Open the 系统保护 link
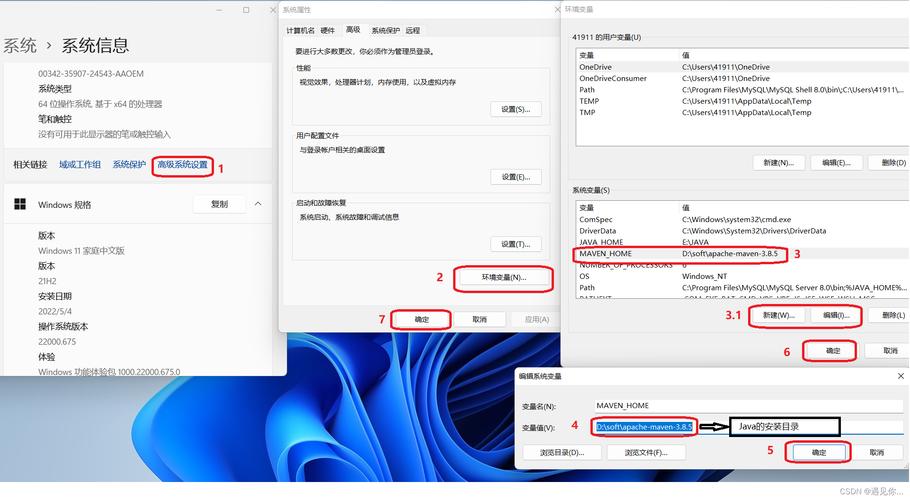The width and height of the screenshot is (910, 500). tap(129, 165)
